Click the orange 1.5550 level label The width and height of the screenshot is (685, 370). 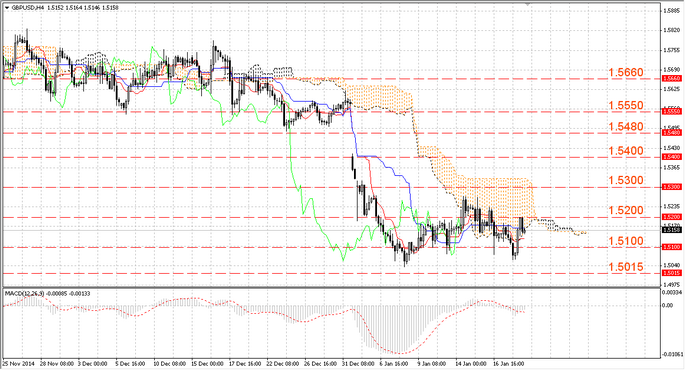tap(626, 105)
